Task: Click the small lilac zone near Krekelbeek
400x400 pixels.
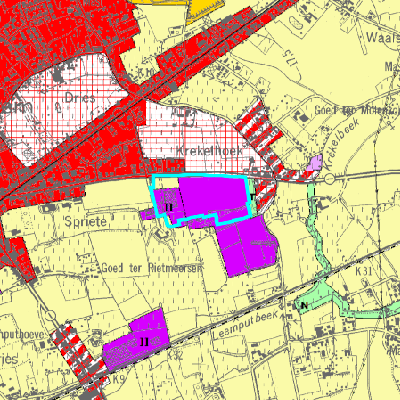Action: pos(315,162)
